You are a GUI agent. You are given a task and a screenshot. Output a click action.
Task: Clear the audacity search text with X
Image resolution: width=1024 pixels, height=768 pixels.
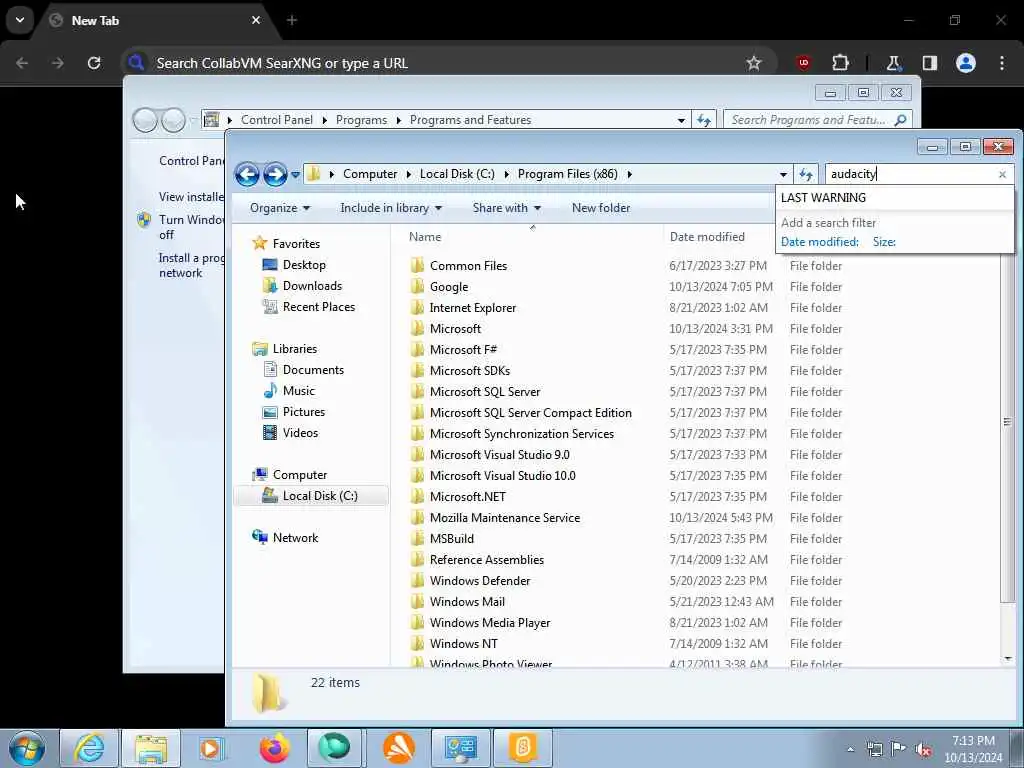click(1002, 174)
